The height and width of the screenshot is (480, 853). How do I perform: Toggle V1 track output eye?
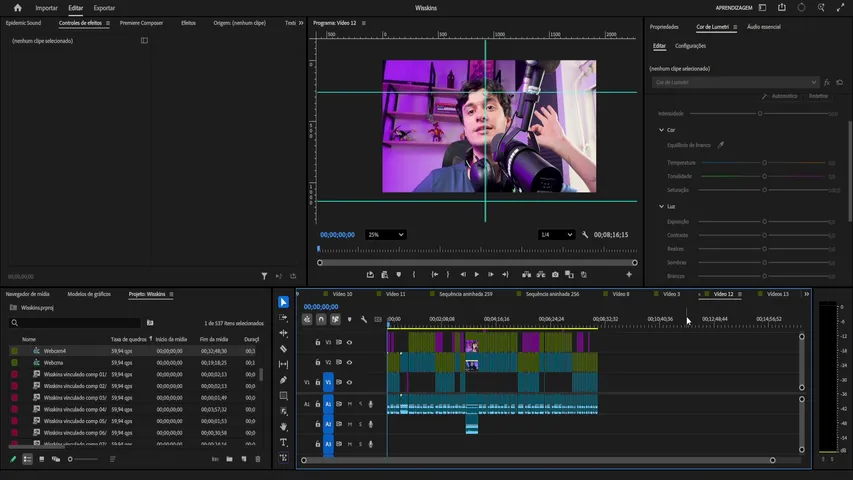click(x=349, y=382)
